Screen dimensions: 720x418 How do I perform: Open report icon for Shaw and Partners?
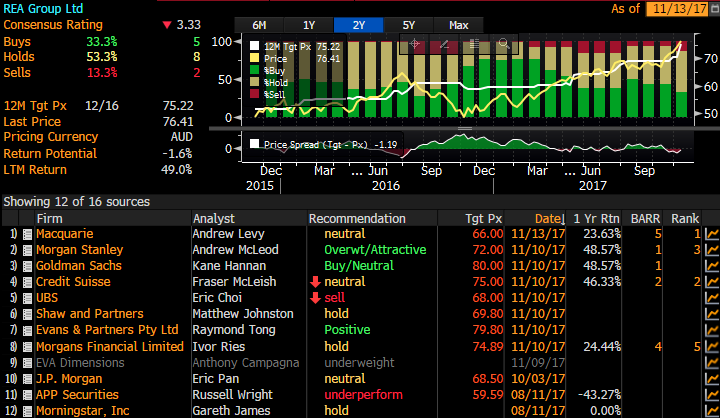[x=28, y=315]
